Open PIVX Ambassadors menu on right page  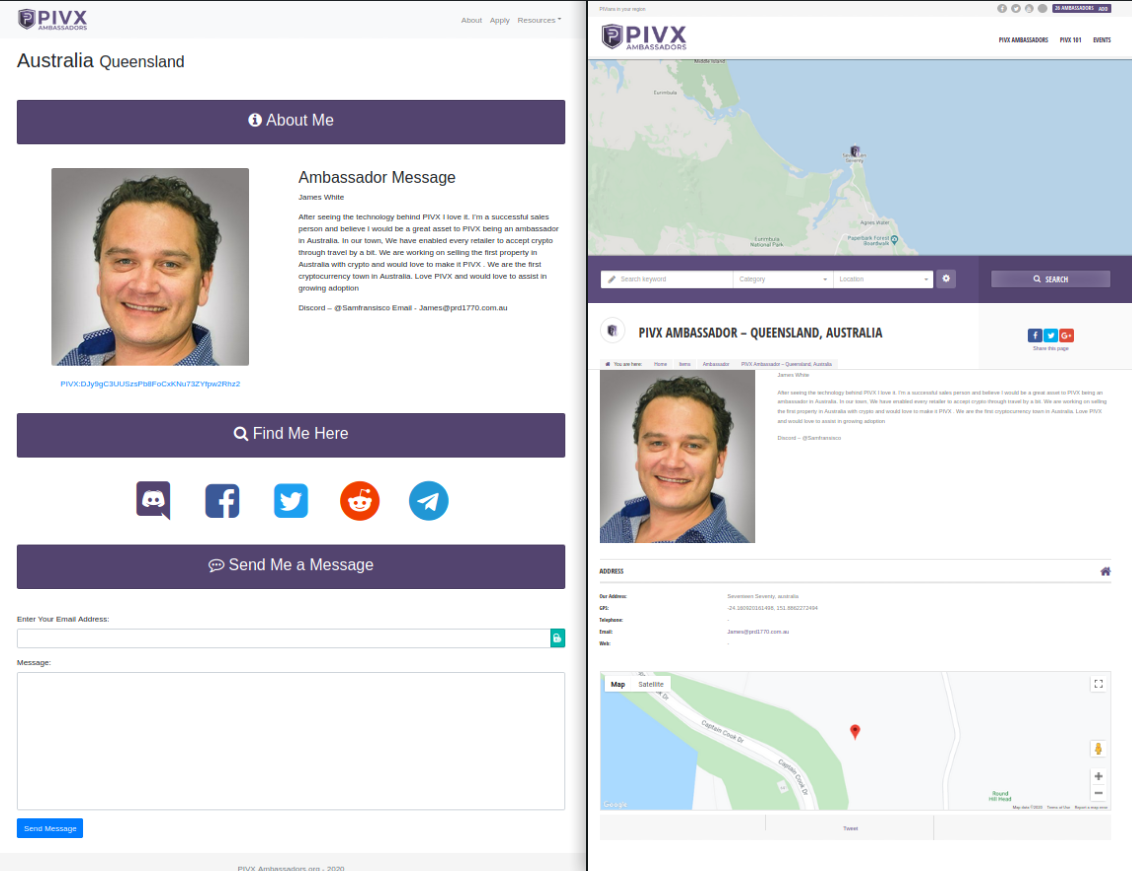tap(1023, 40)
